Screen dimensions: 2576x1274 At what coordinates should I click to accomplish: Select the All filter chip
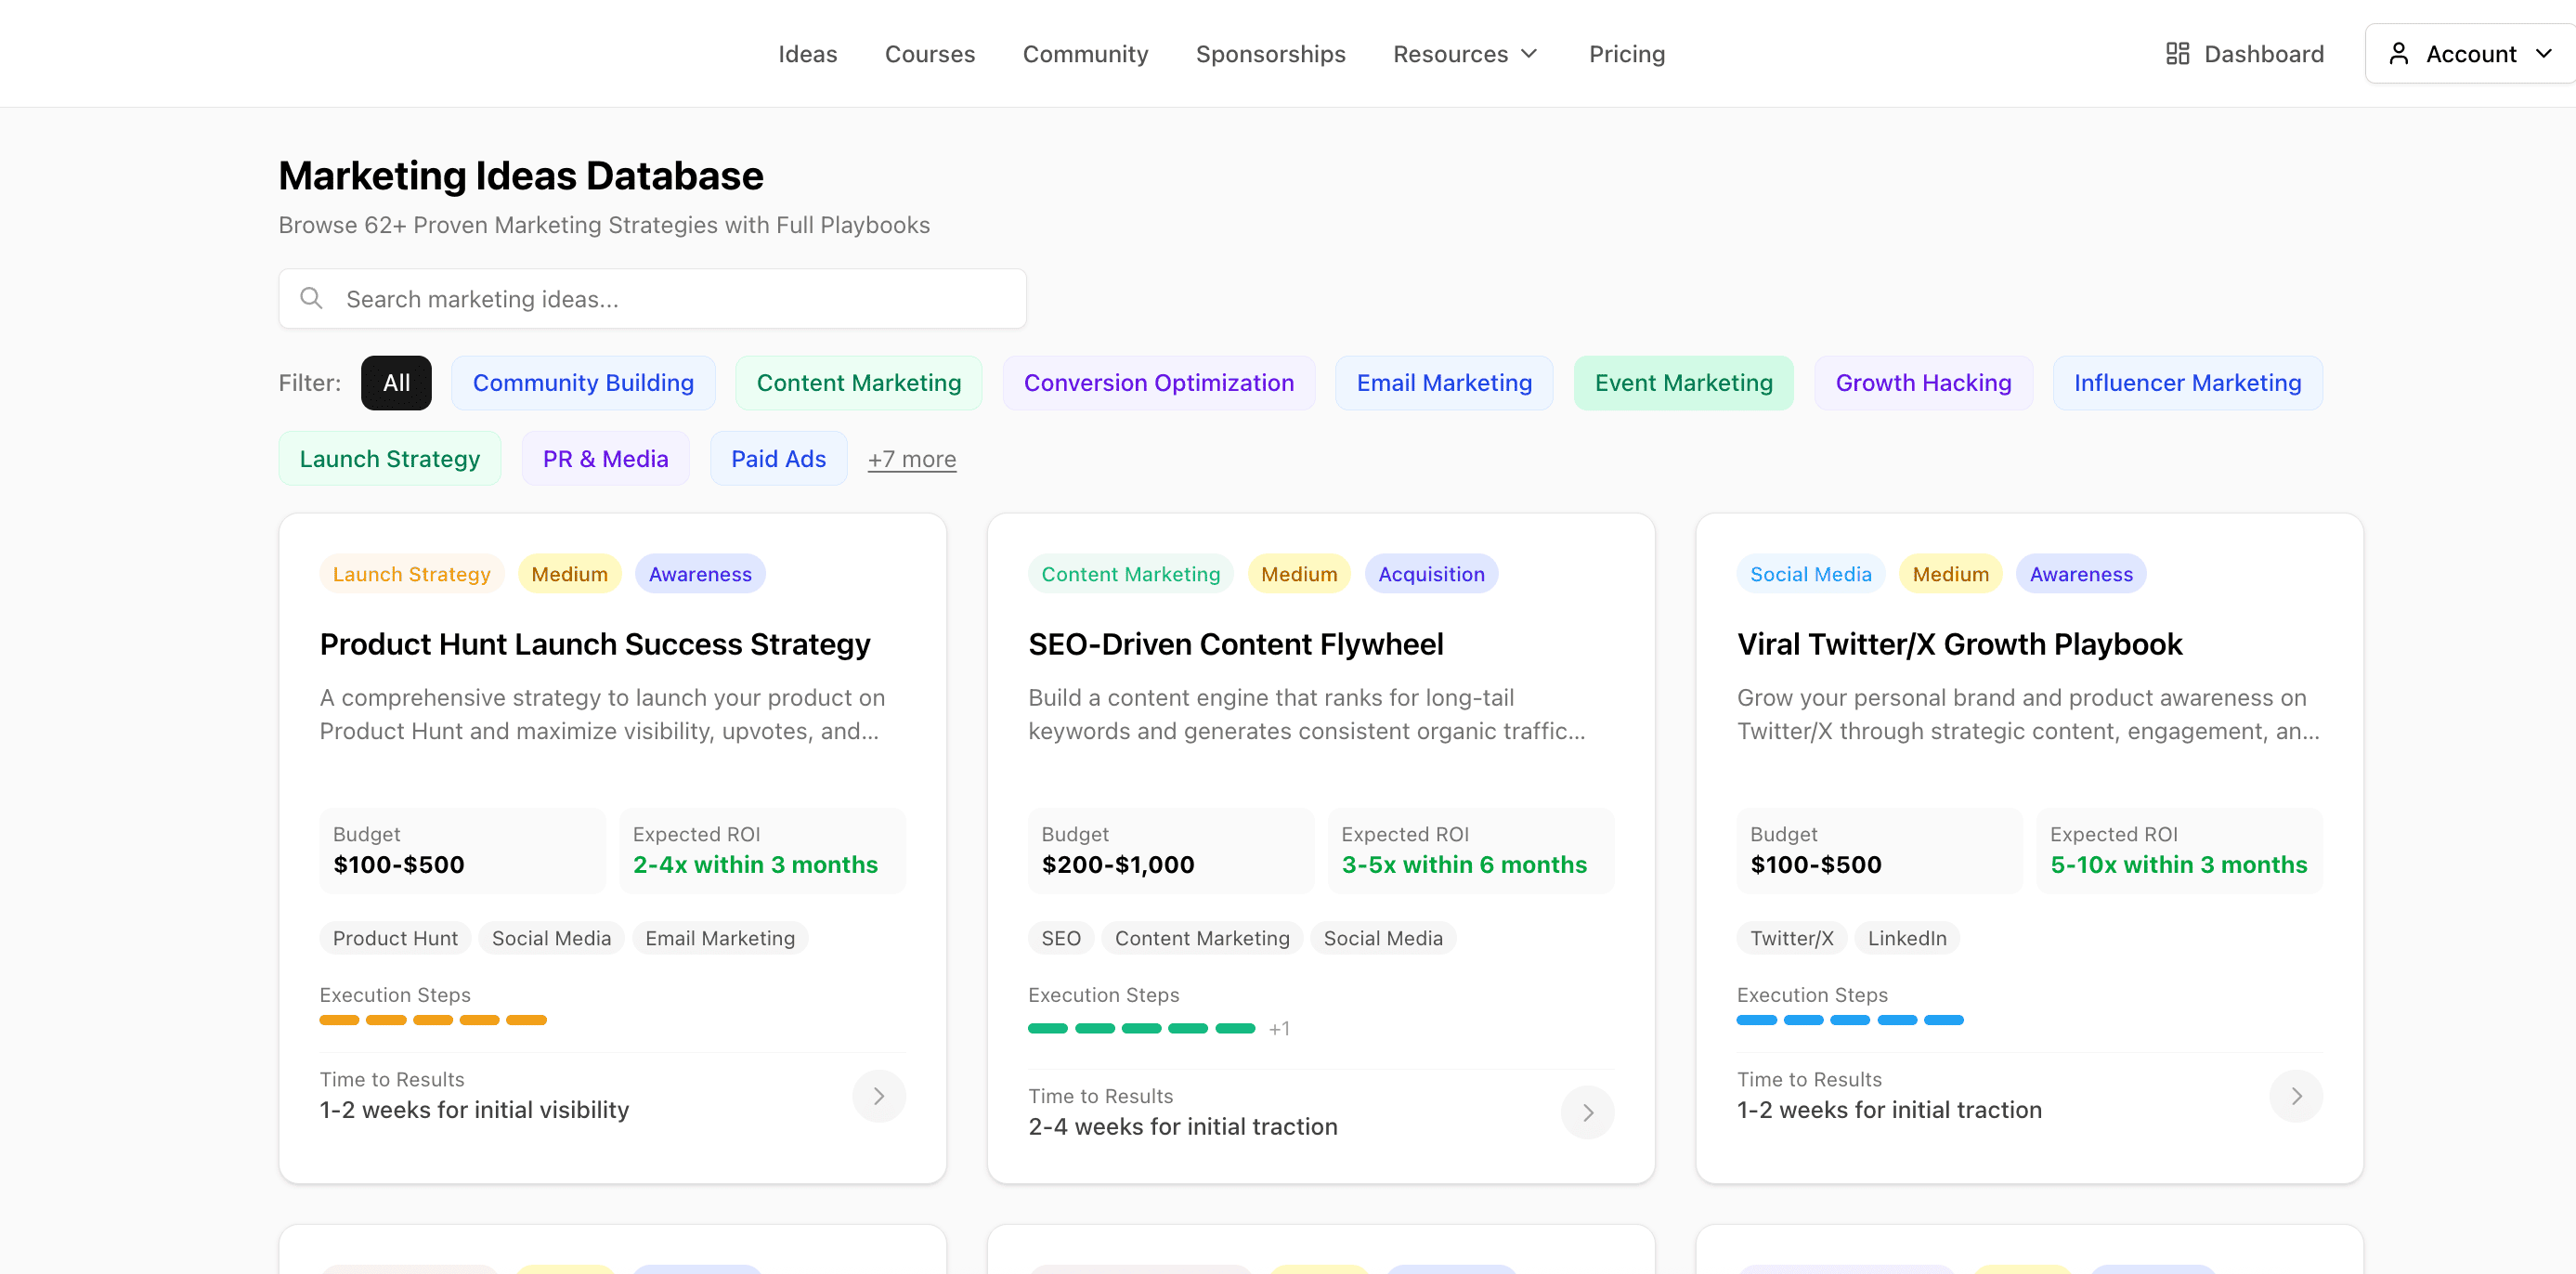point(396,383)
